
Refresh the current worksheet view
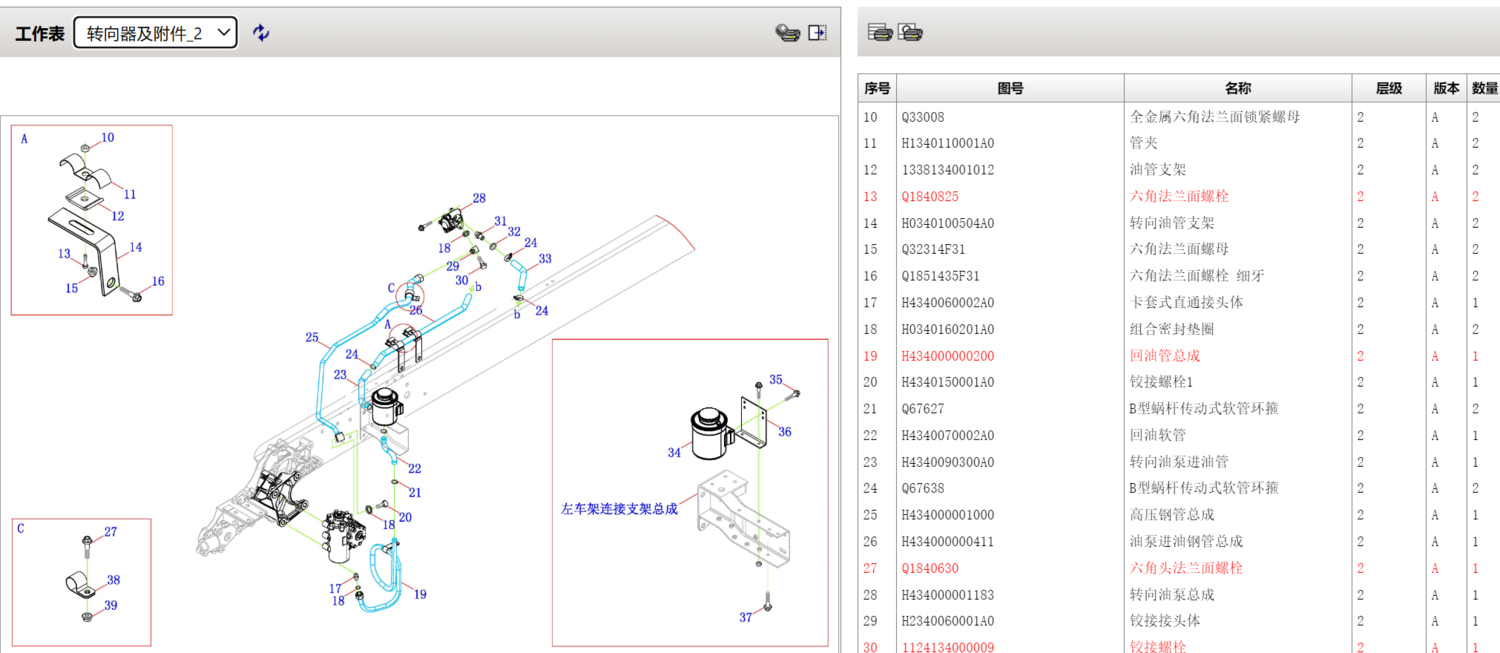coord(260,31)
